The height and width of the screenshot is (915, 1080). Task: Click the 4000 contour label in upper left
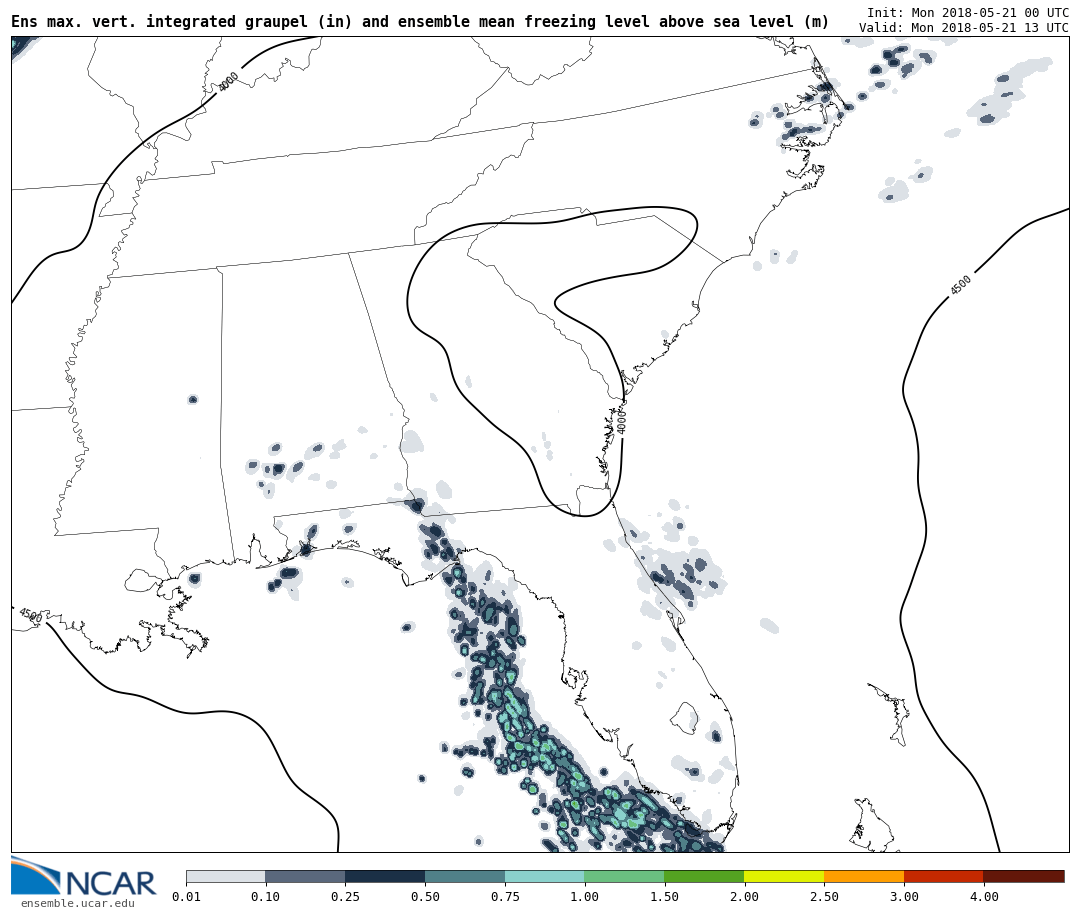[229, 82]
